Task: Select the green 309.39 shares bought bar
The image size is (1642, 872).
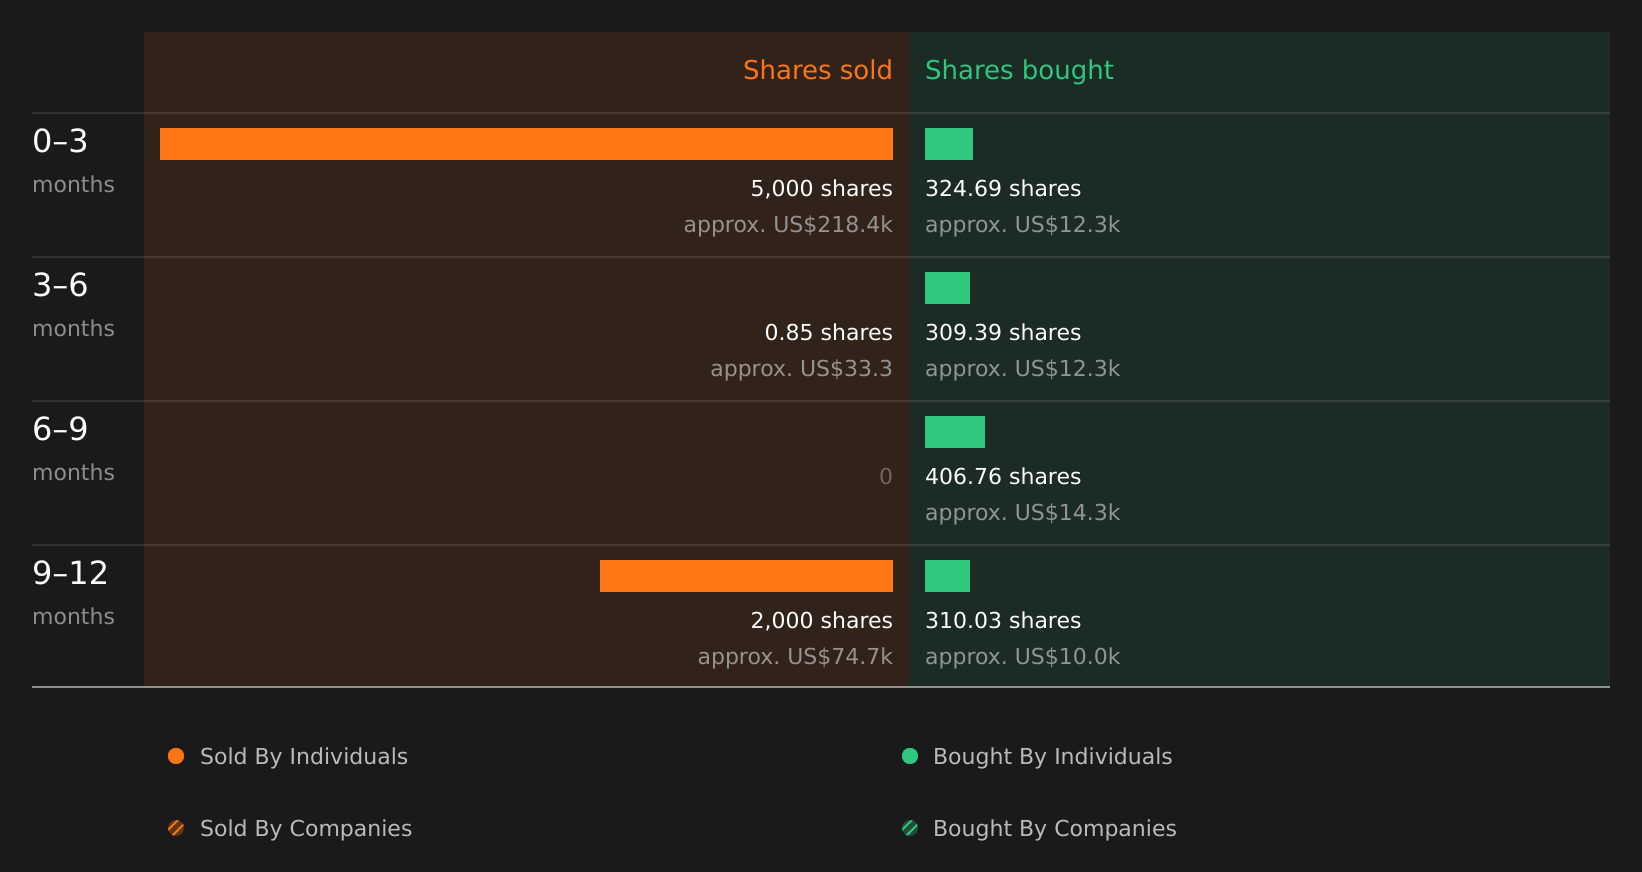Action: (x=947, y=288)
